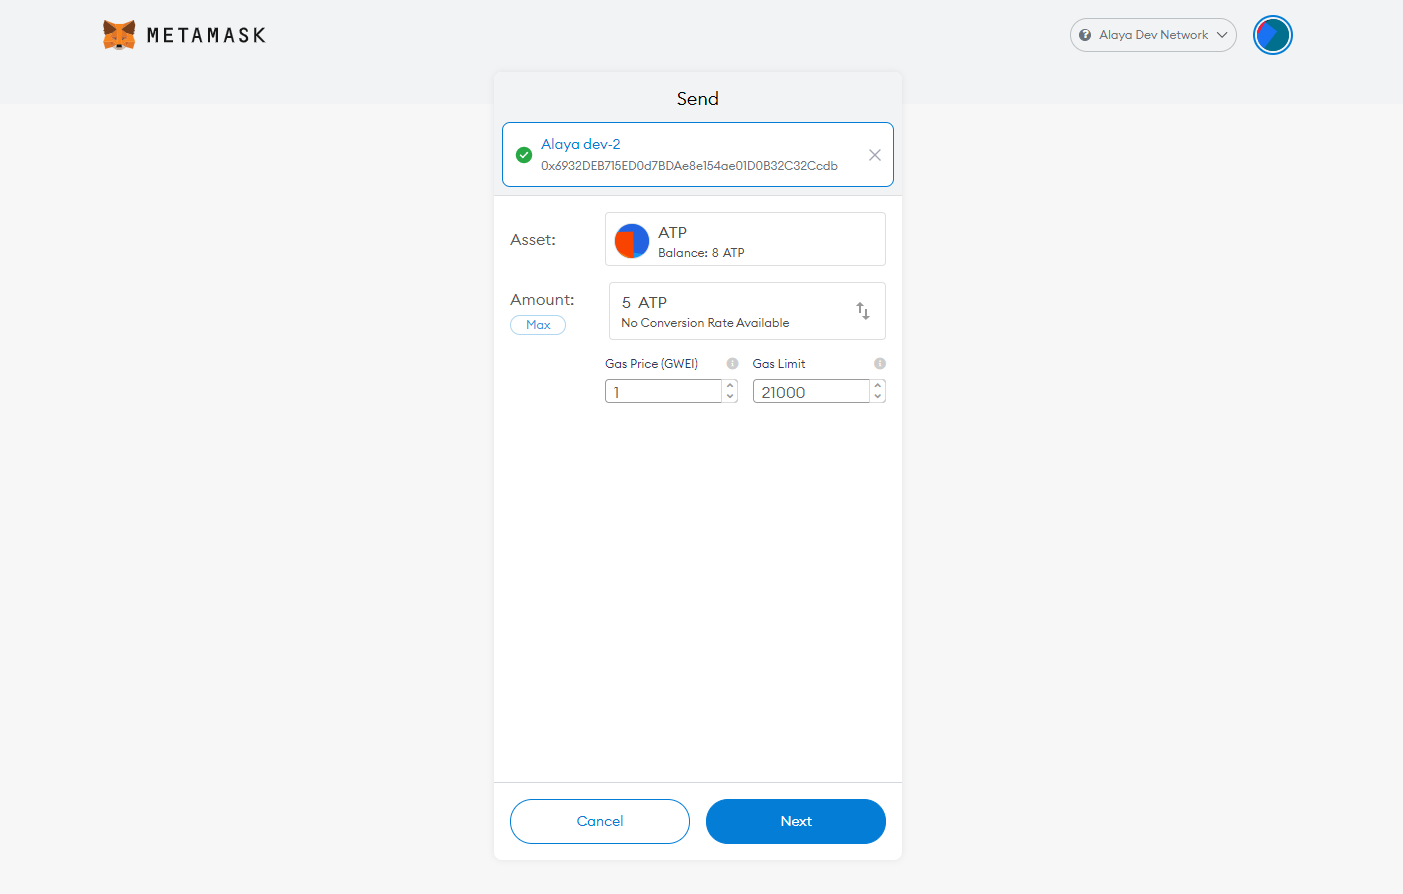The width and height of the screenshot is (1403, 894).
Task: Click the "Balance: 8 ATP" text
Action: click(701, 253)
